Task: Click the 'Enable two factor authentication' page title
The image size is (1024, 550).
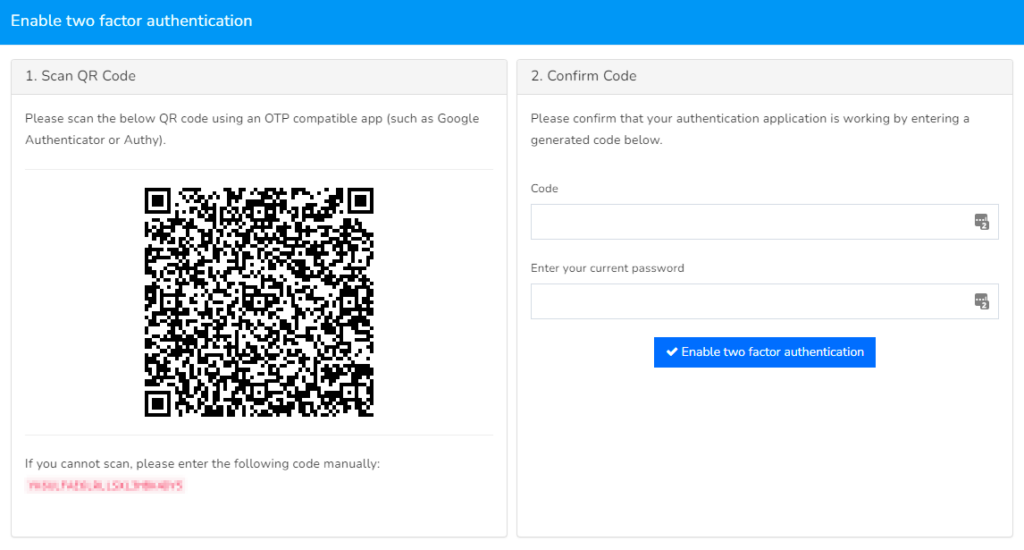Action: 131,21
